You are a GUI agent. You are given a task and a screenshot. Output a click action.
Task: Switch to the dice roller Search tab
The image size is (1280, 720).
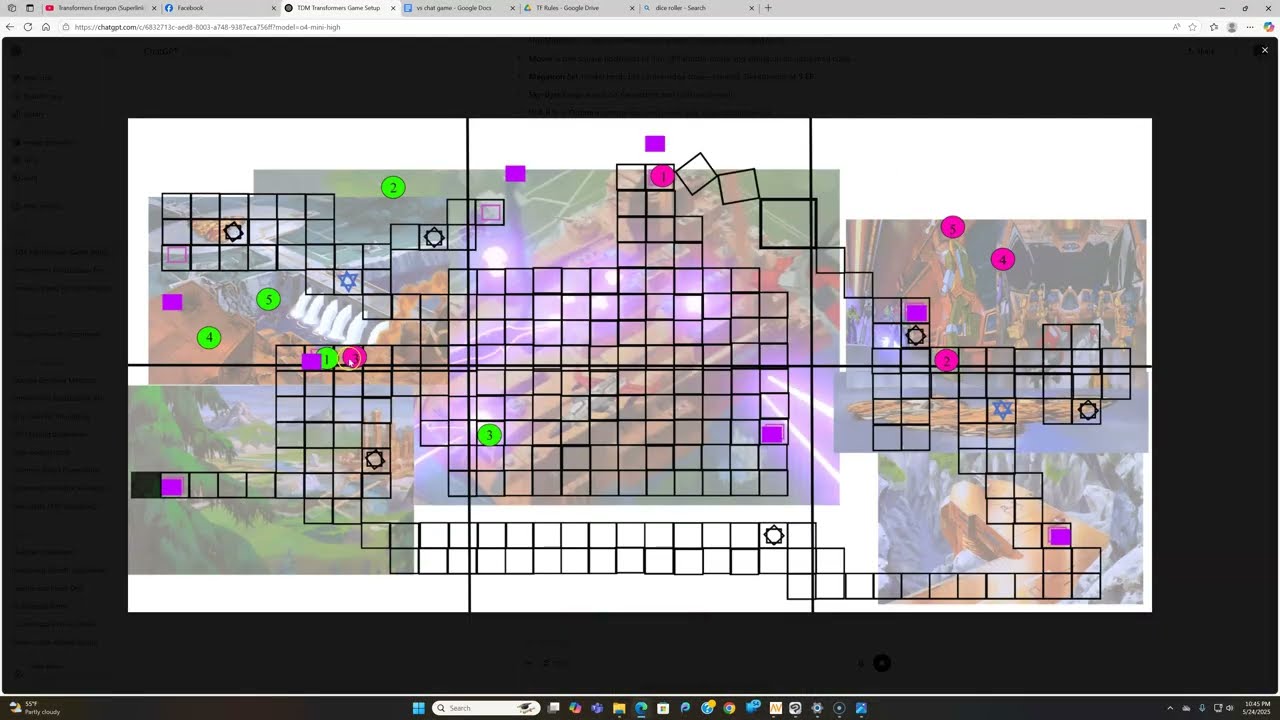coord(700,8)
